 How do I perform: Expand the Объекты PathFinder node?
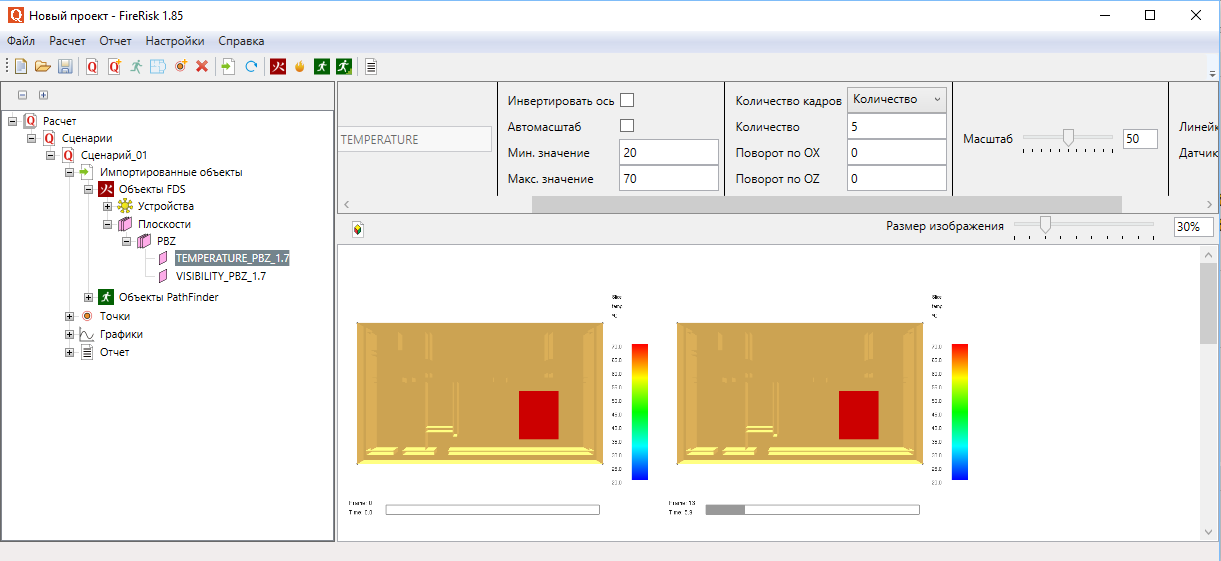tap(88, 297)
